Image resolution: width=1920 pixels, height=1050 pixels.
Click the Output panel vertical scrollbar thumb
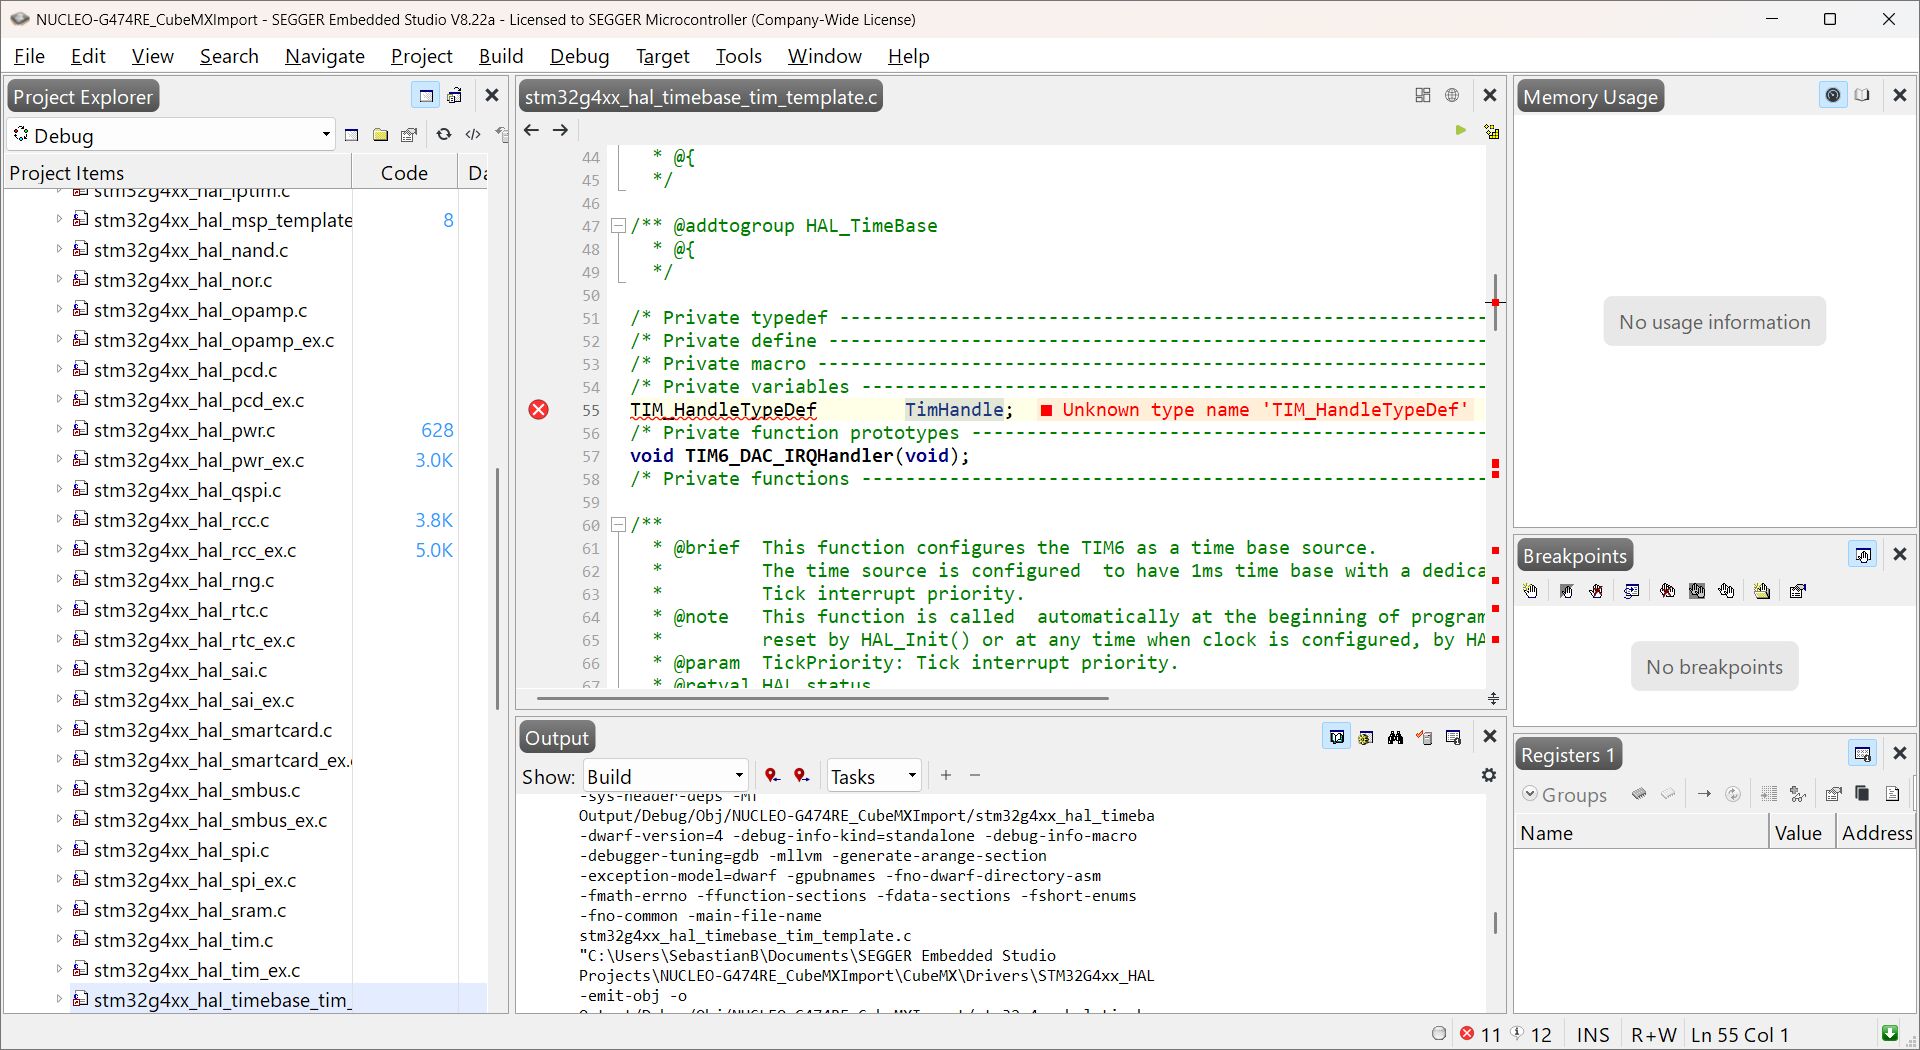pyautogui.click(x=1495, y=922)
